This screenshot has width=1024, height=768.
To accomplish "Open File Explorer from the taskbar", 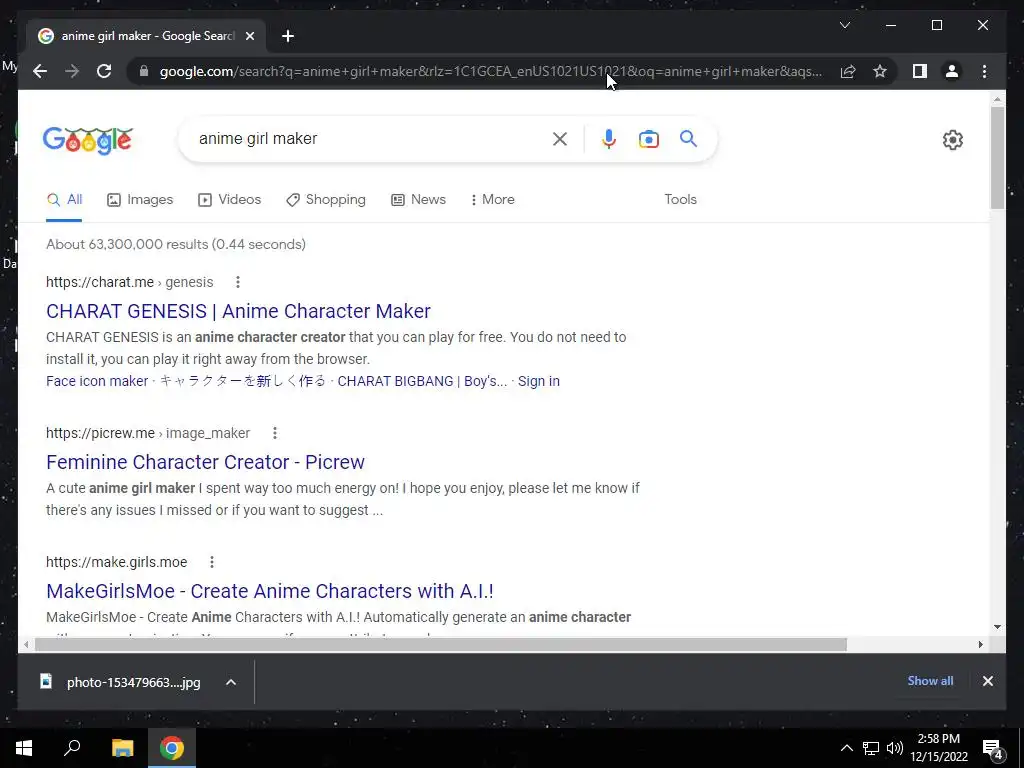I will pos(122,748).
